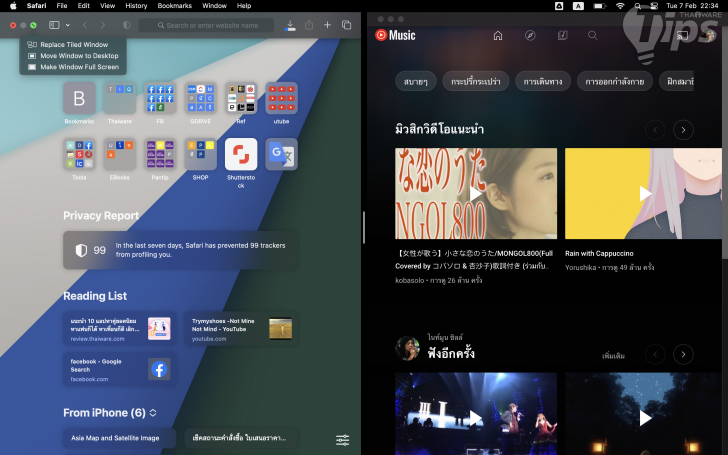
Task: Choose Replace Tiled Window
Action: (73, 45)
